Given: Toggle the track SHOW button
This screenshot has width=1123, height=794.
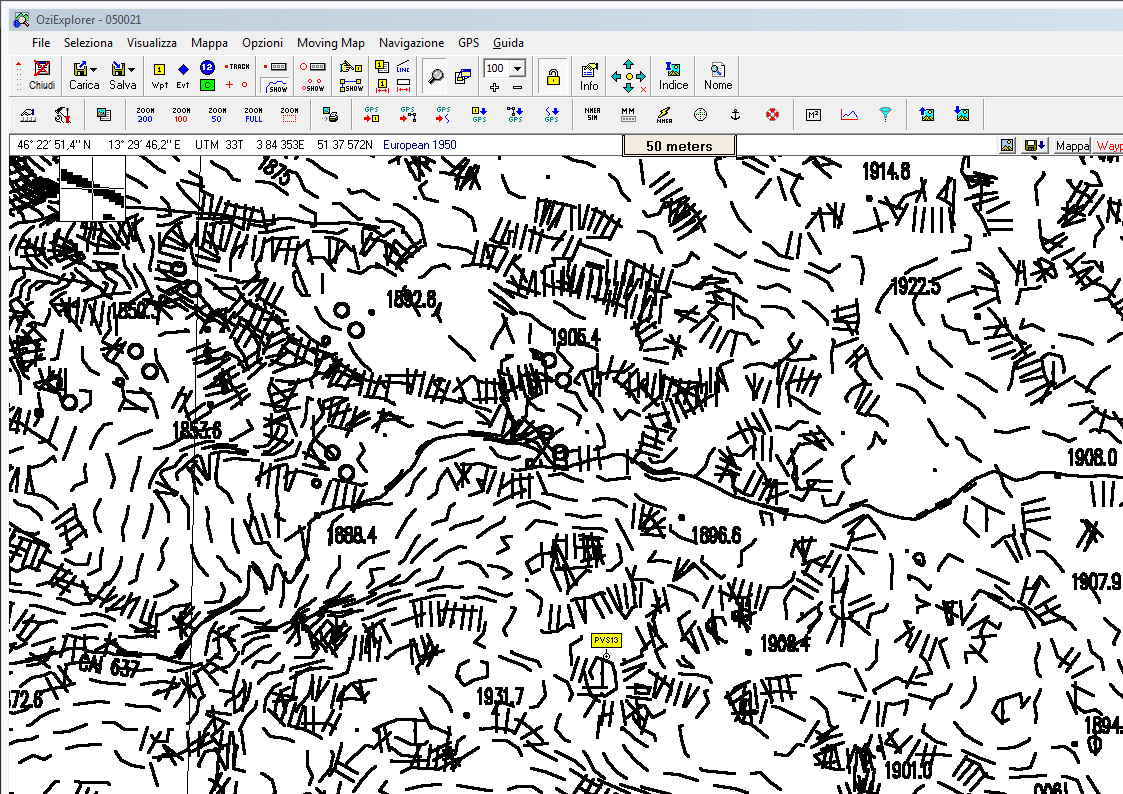Looking at the screenshot, I should click(x=277, y=86).
